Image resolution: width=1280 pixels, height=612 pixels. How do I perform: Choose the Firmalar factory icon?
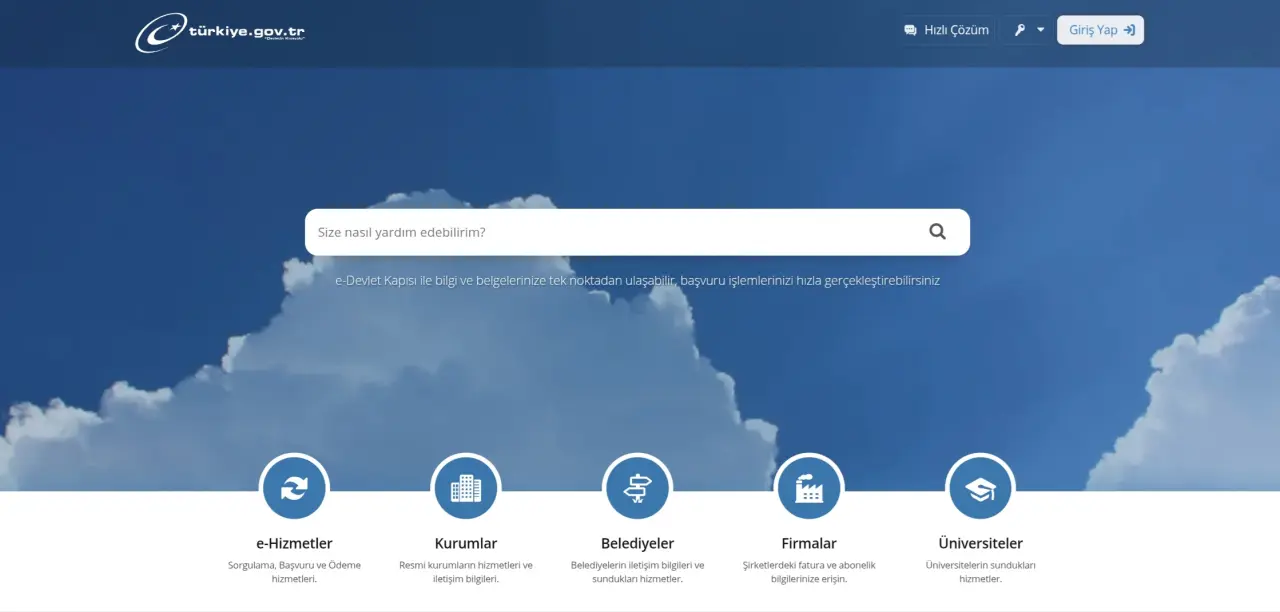[809, 488]
